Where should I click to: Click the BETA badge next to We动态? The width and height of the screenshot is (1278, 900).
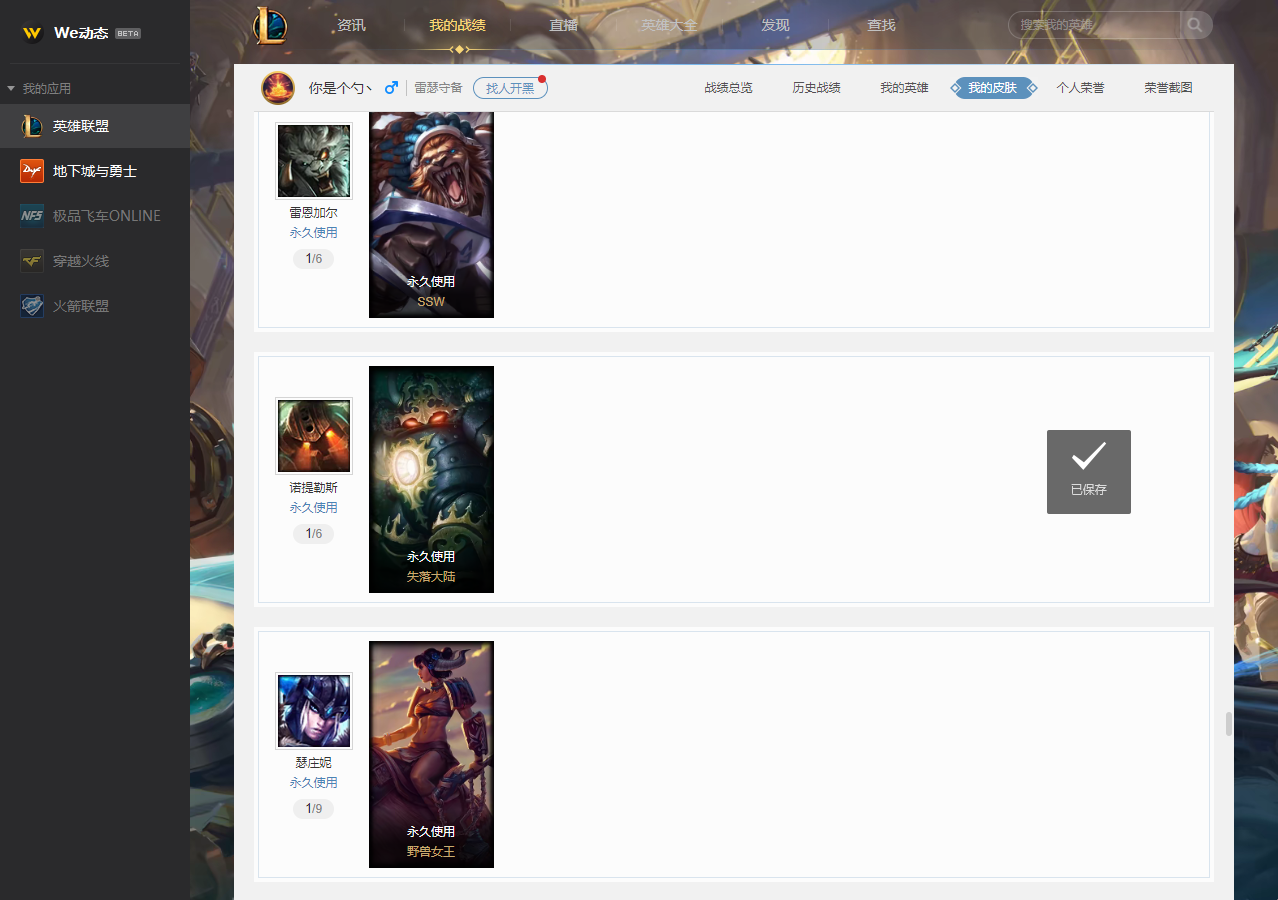coord(128,33)
